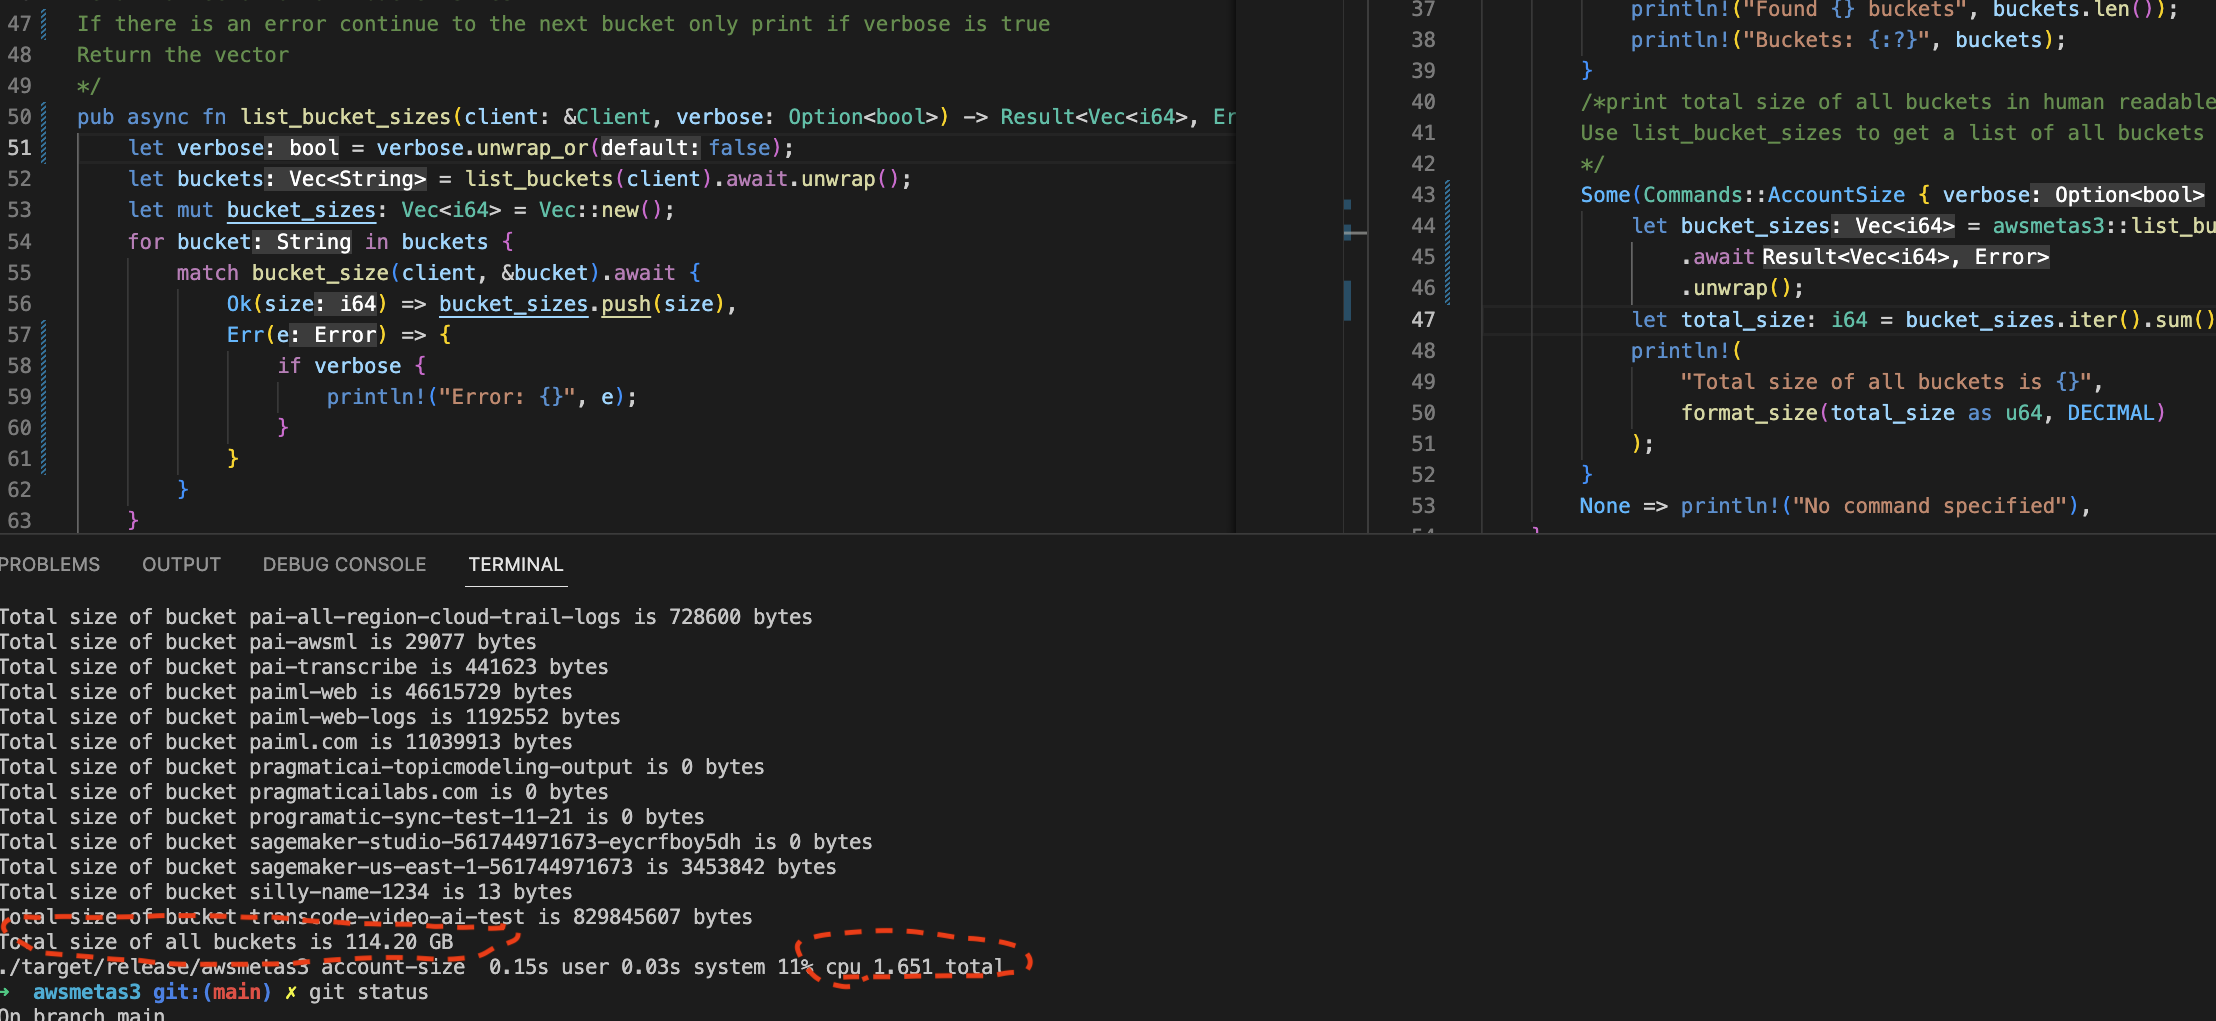This screenshot has height=1021, width=2216.
Task: Open the OUTPUT panel tab
Action: (181, 564)
